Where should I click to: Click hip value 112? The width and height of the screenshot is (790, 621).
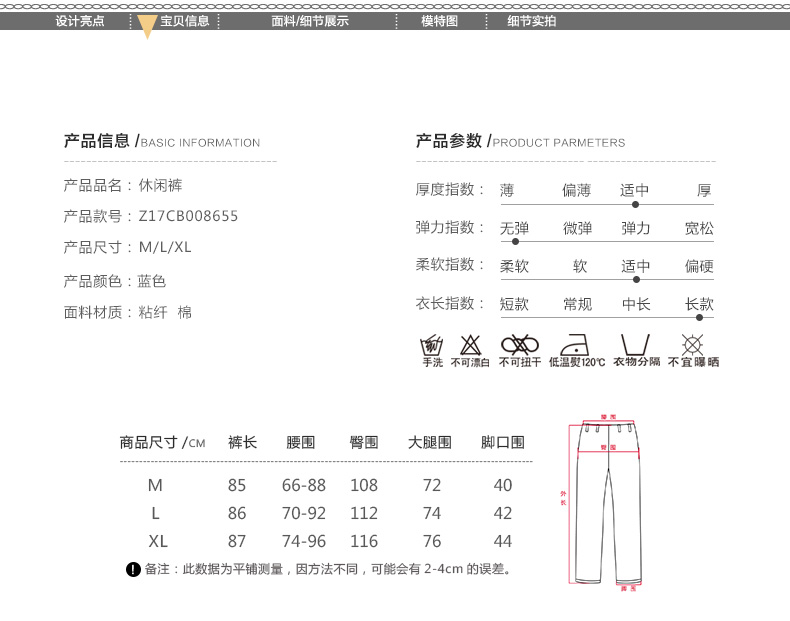tap(364, 513)
